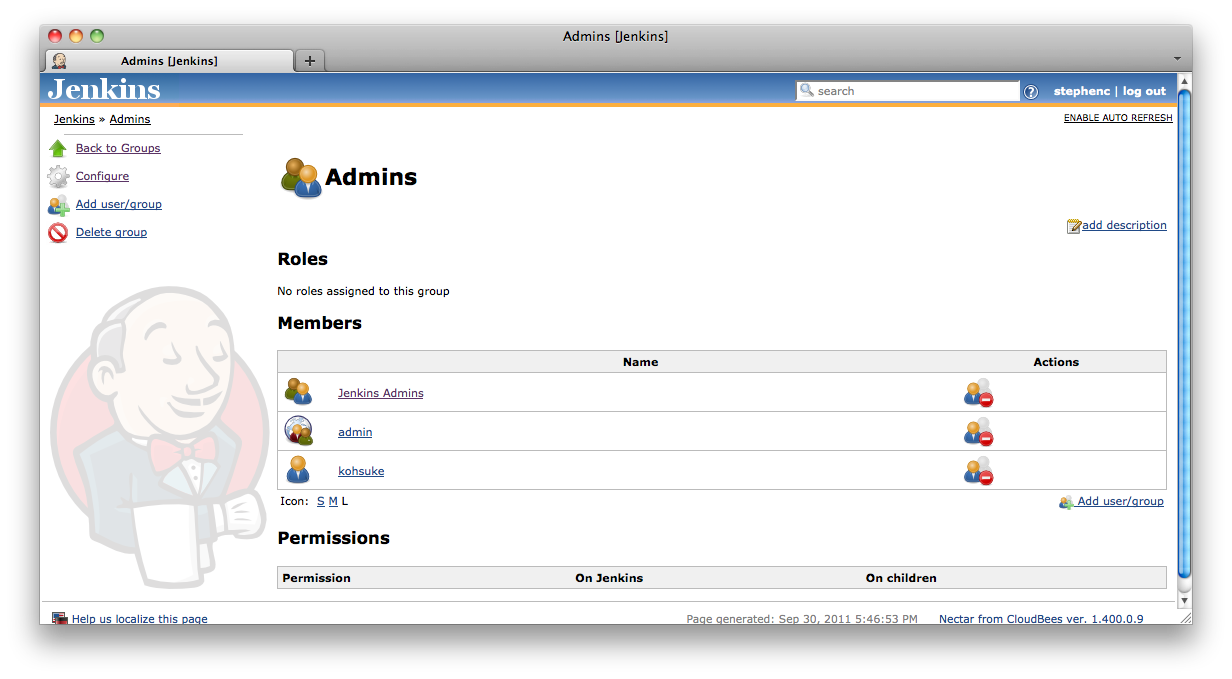Click the search help question mark icon
The width and height of the screenshot is (1232, 679).
click(1030, 92)
